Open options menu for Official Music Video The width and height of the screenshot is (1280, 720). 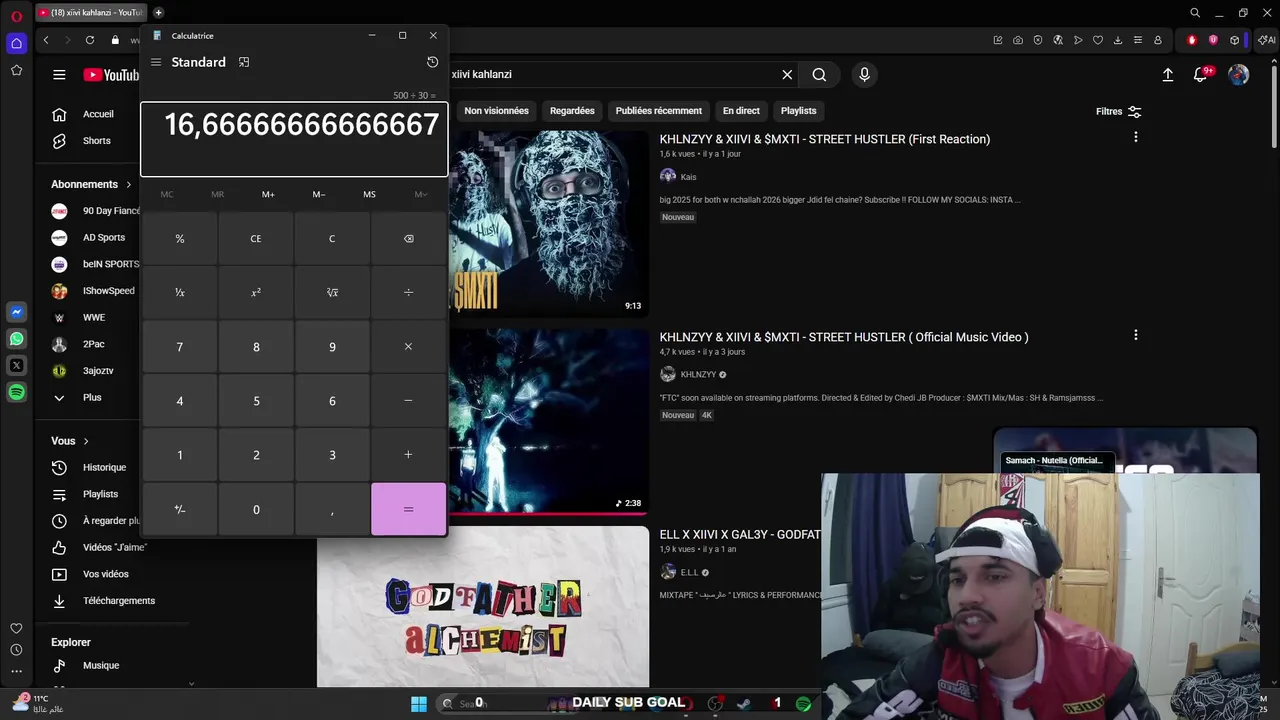[1135, 335]
